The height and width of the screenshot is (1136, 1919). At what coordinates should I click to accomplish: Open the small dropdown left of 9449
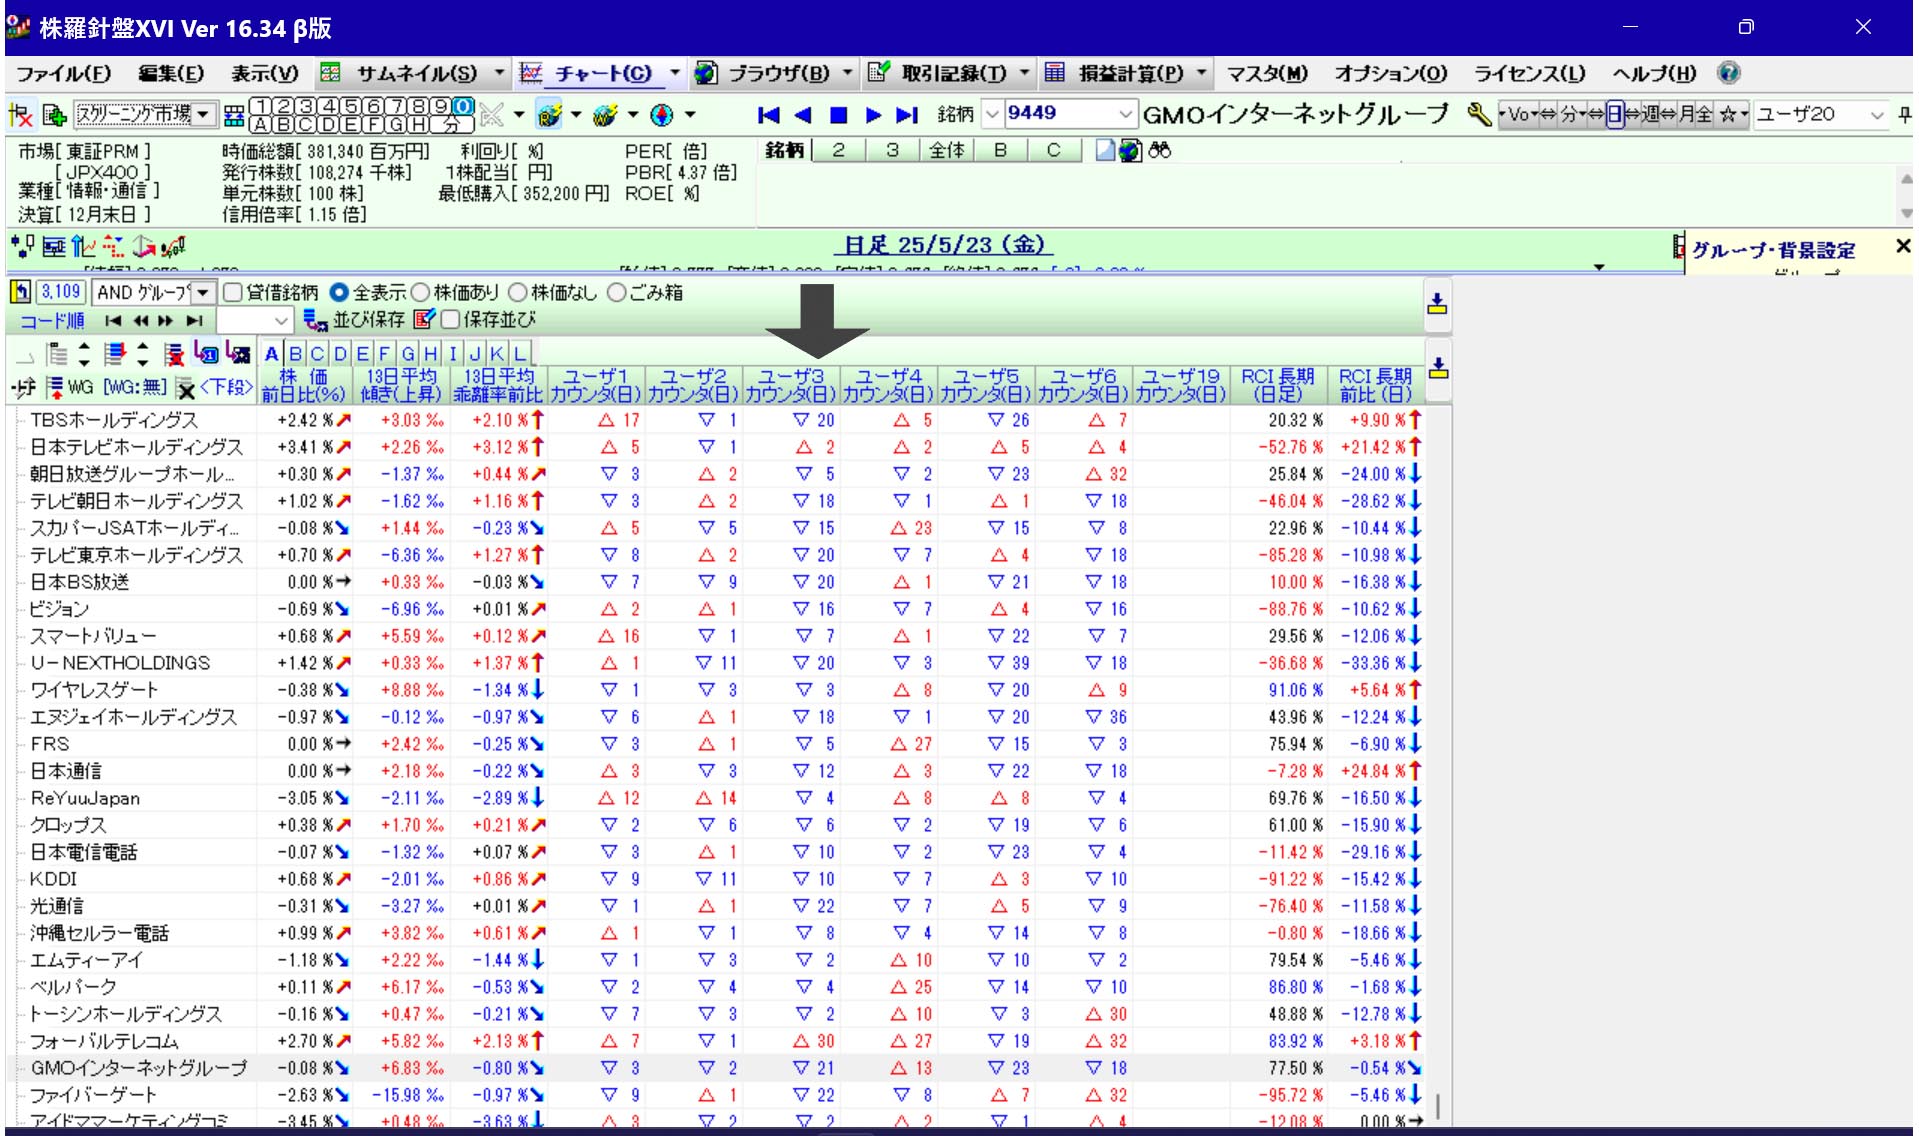(x=992, y=115)
